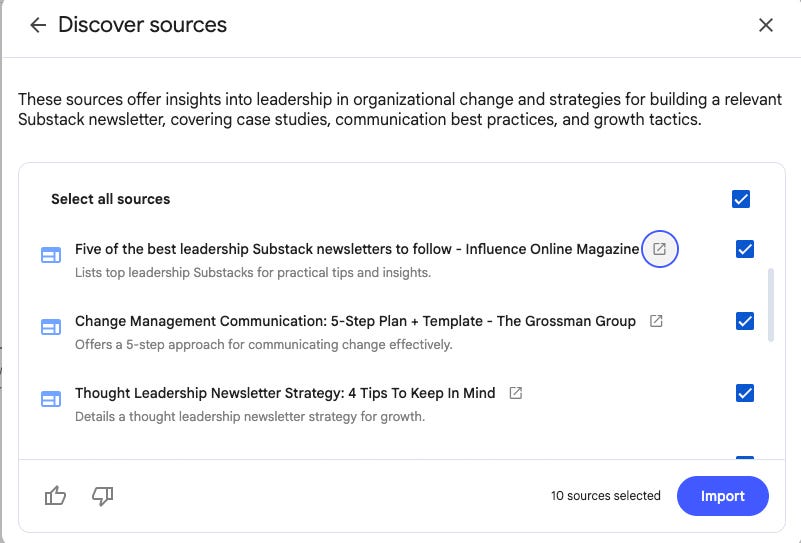Click the 10 sources selected label
Viewport: 801px width, 543px height.
[605, 496]
